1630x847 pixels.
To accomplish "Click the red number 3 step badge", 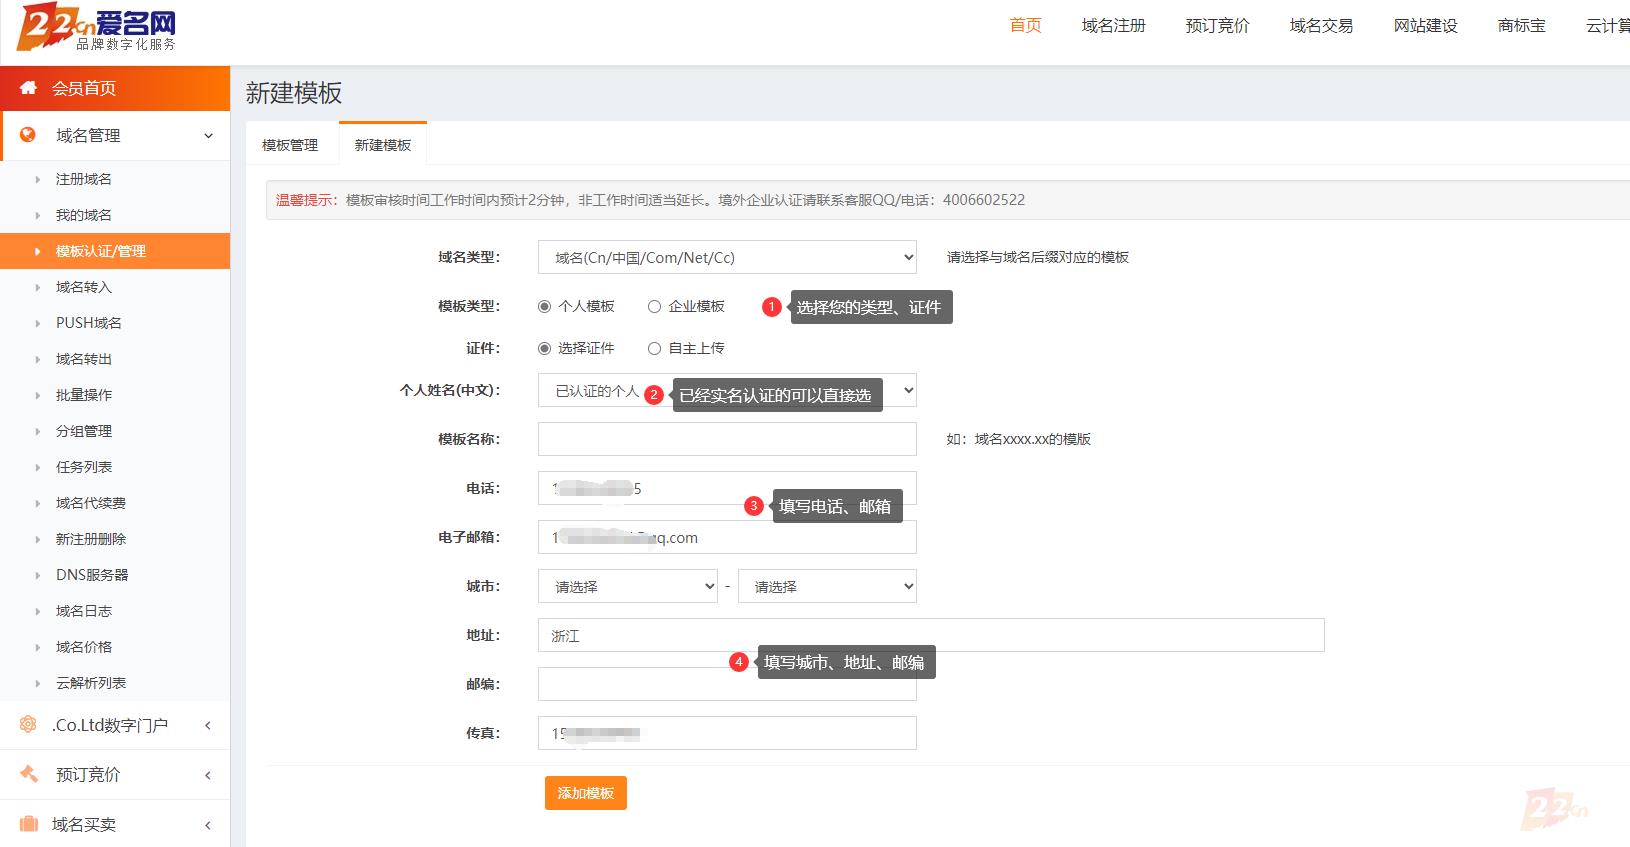I will click(x=754, y=506).
